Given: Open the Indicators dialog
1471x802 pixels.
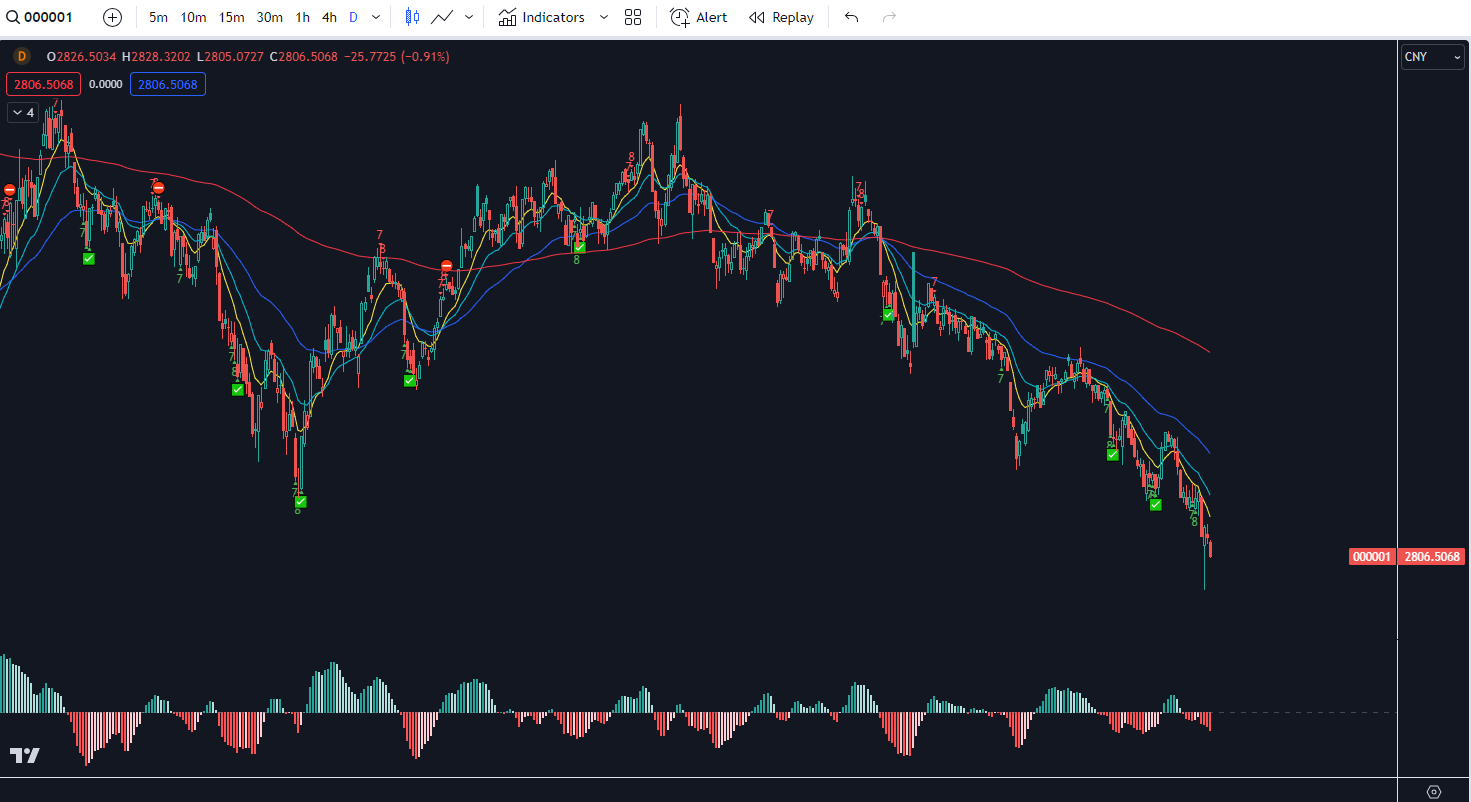Looking at the screenshot, I should (541, 17).
